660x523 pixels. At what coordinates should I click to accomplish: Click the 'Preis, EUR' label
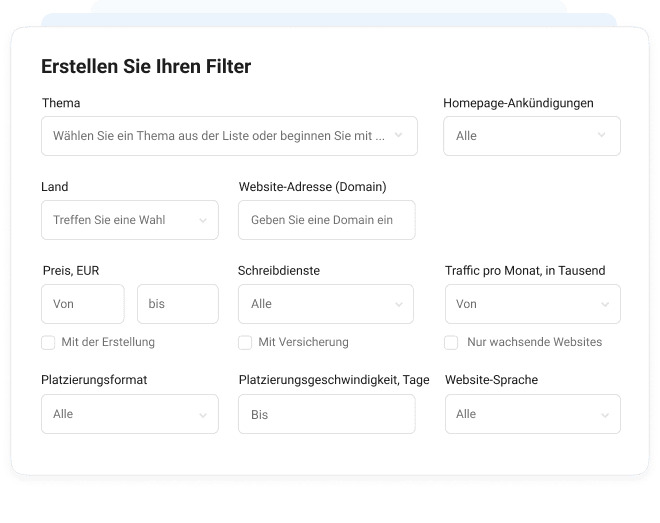(x=71, y=271)
